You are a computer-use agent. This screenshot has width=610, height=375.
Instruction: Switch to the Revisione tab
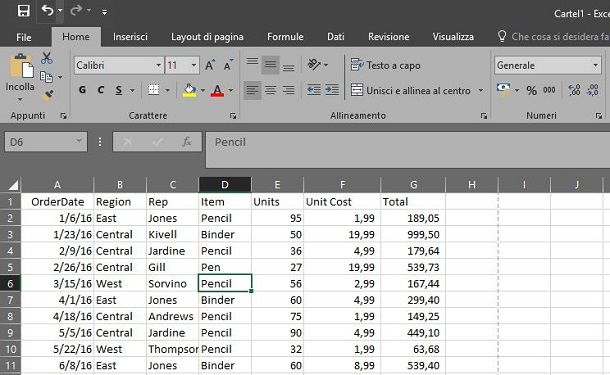(389, 37)
